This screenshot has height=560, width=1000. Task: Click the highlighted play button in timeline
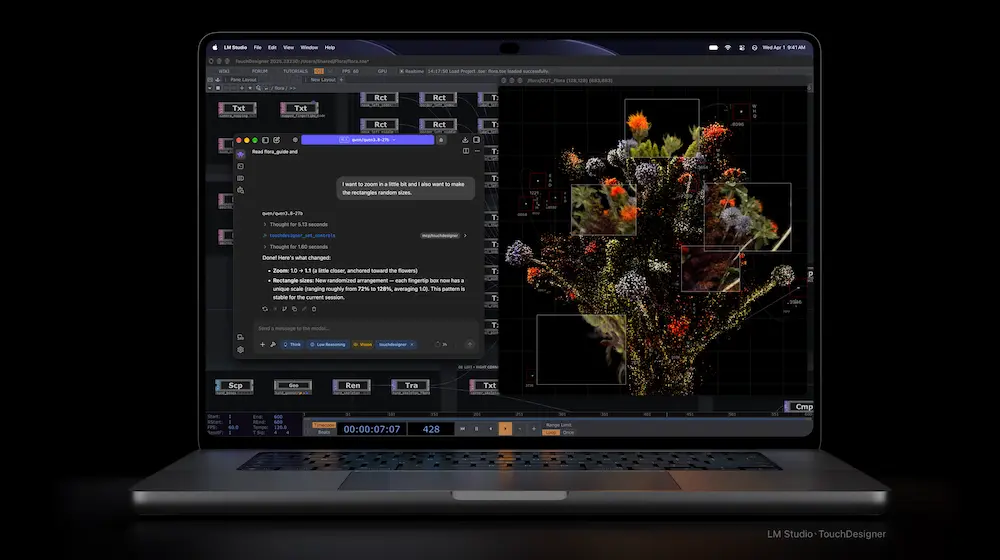(505, 429)
